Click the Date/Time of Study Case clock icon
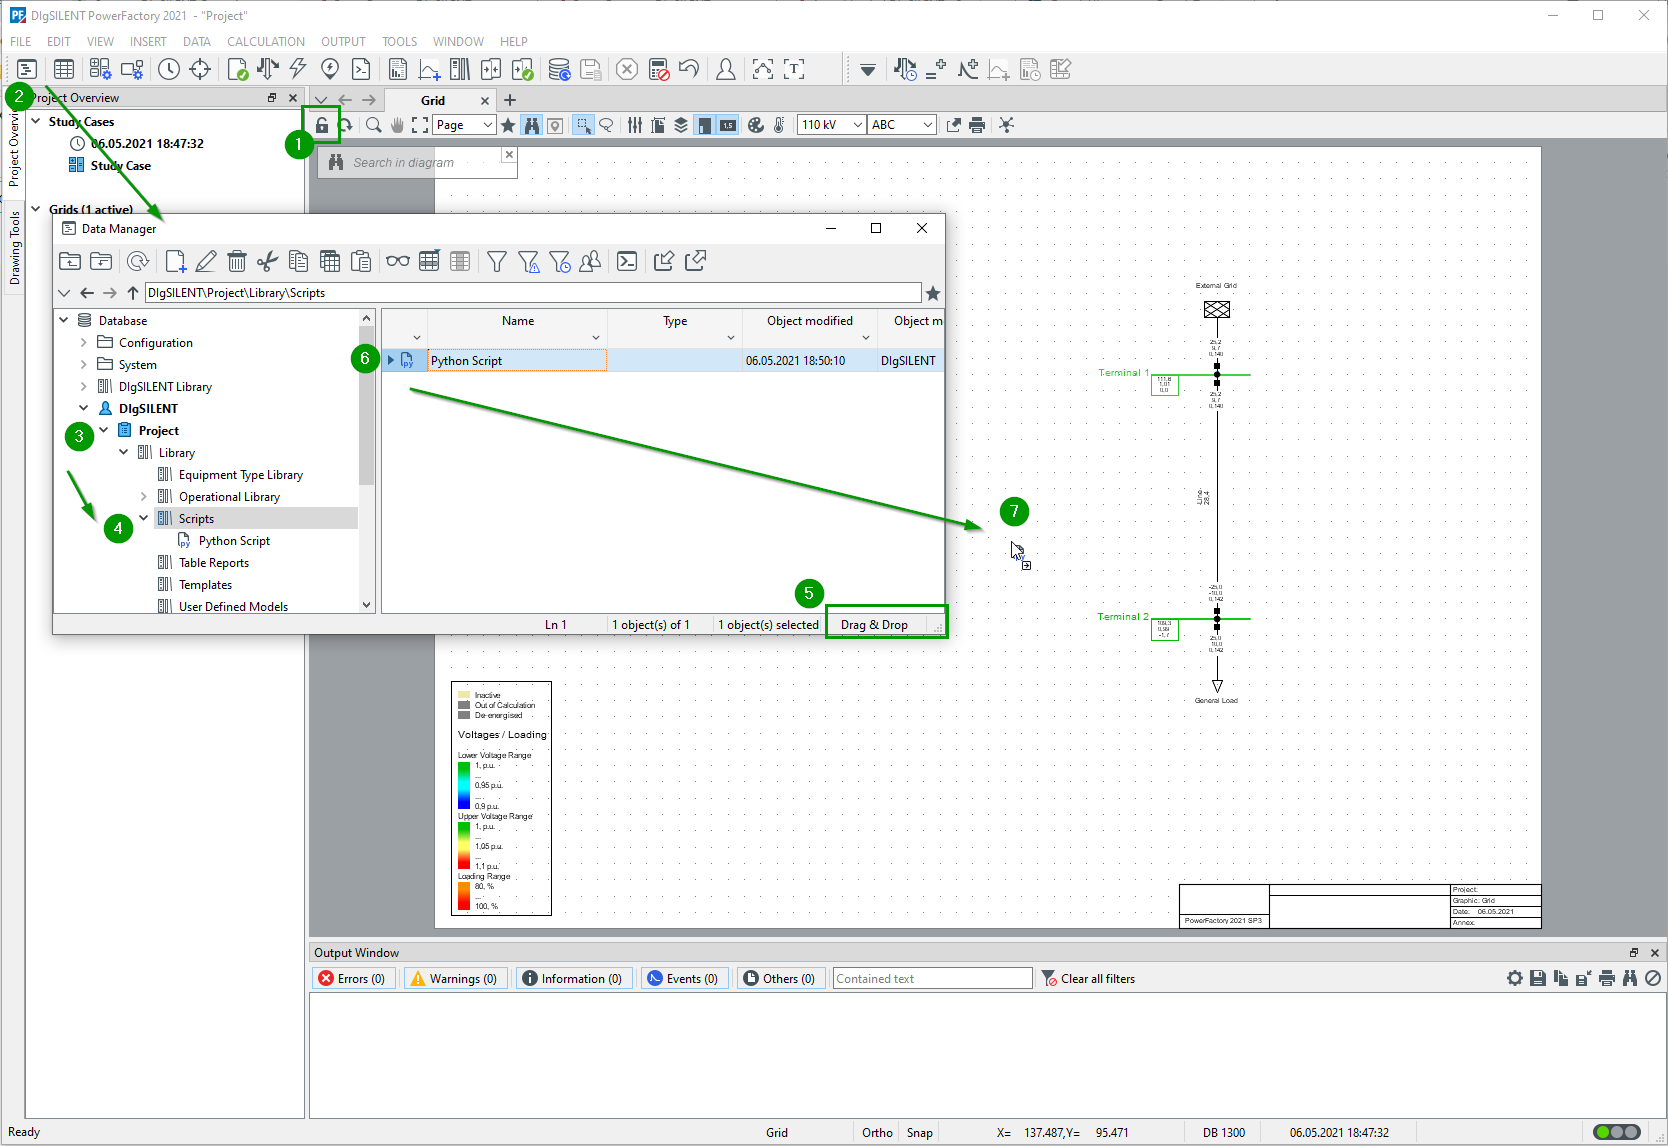Screen dimensions: 1668x1146 coord(169,69)
